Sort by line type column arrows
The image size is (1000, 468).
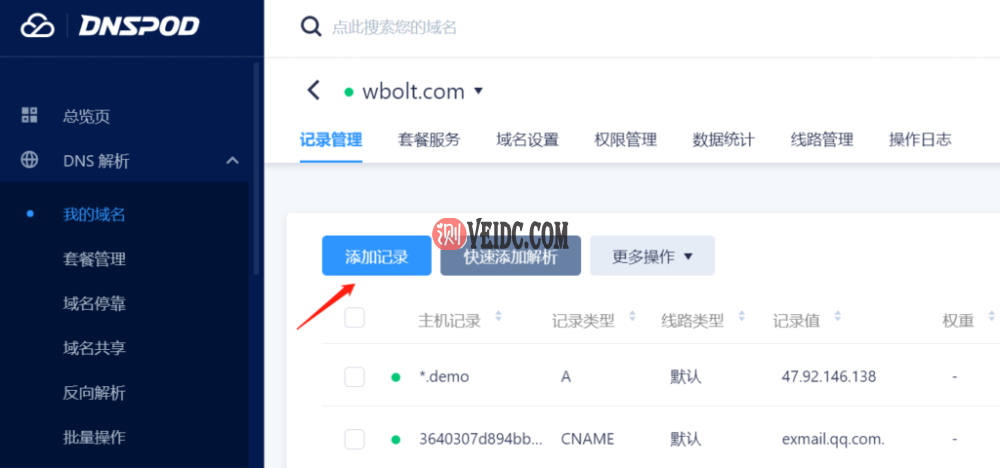(x=742, y=316)
